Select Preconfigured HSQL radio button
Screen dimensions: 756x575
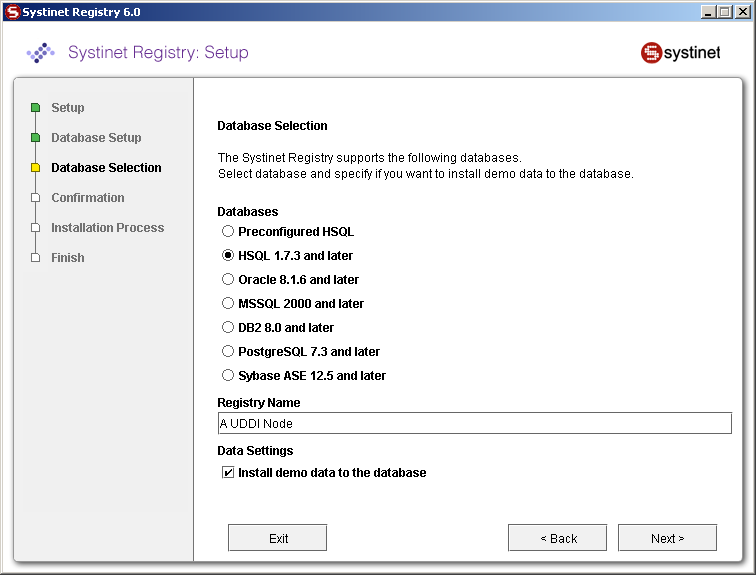click(228, 232)
